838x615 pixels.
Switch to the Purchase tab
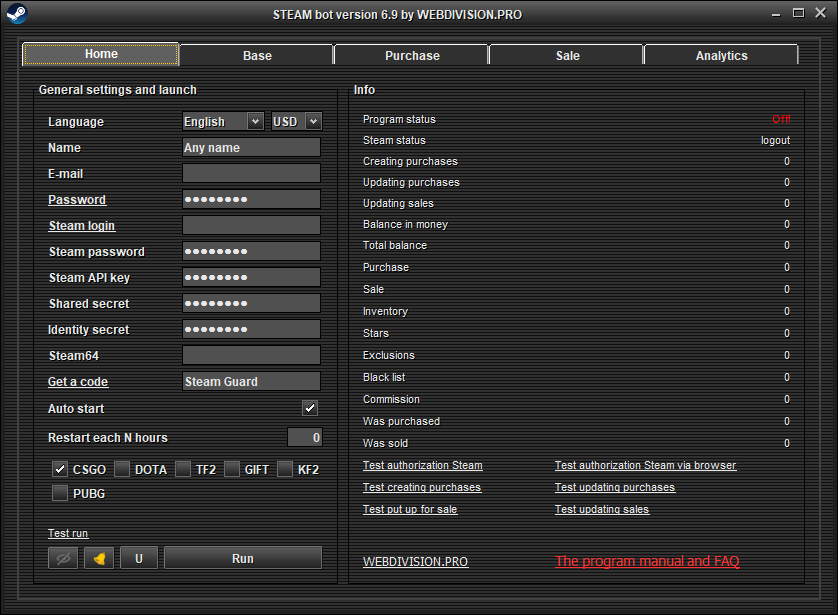(x=412, y=55)
